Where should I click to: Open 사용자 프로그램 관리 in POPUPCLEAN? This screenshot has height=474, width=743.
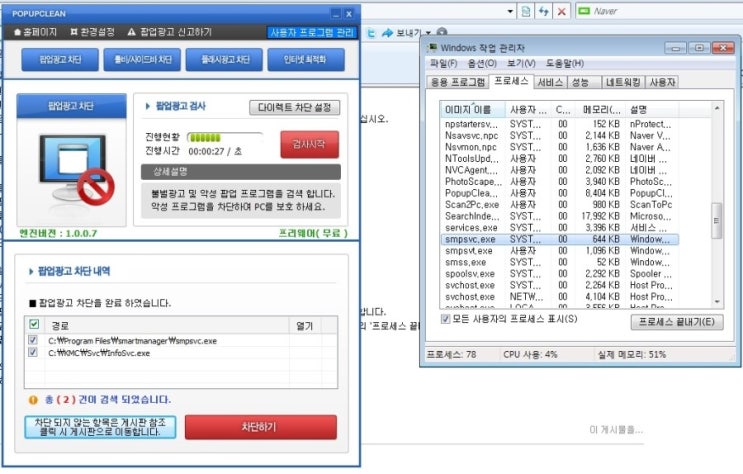coord(311,32)
